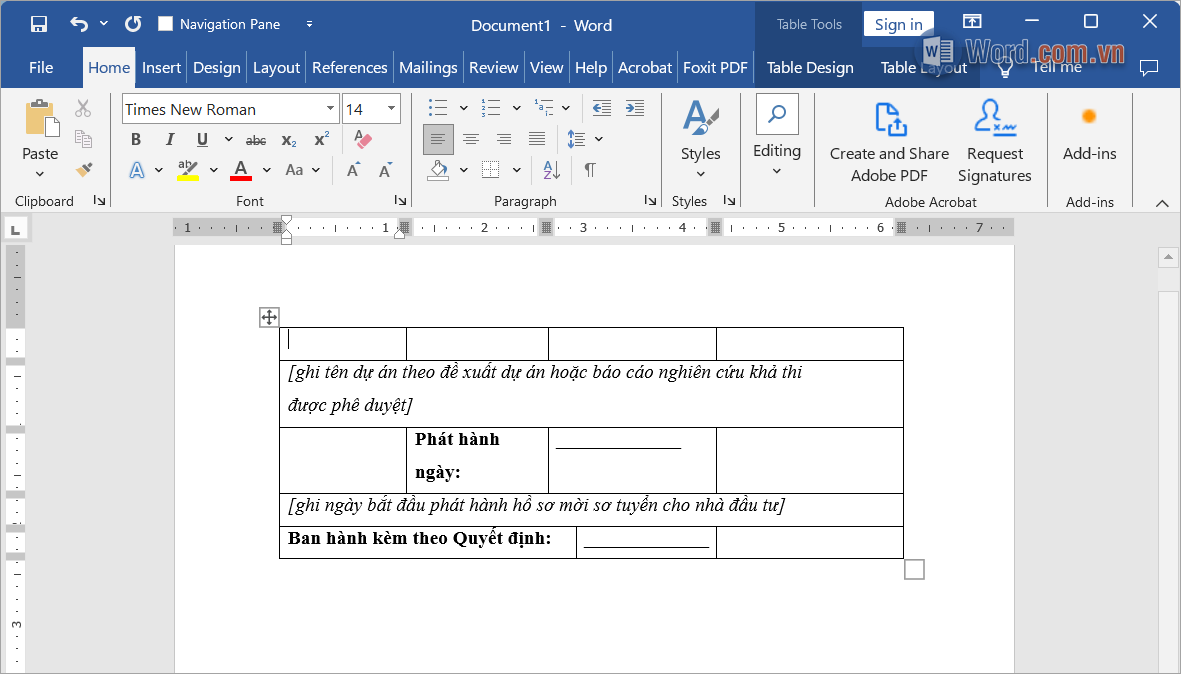Viewport: 1181px width, 674px height.
Task: Click the Increase Indent icon
Action: 634,108
